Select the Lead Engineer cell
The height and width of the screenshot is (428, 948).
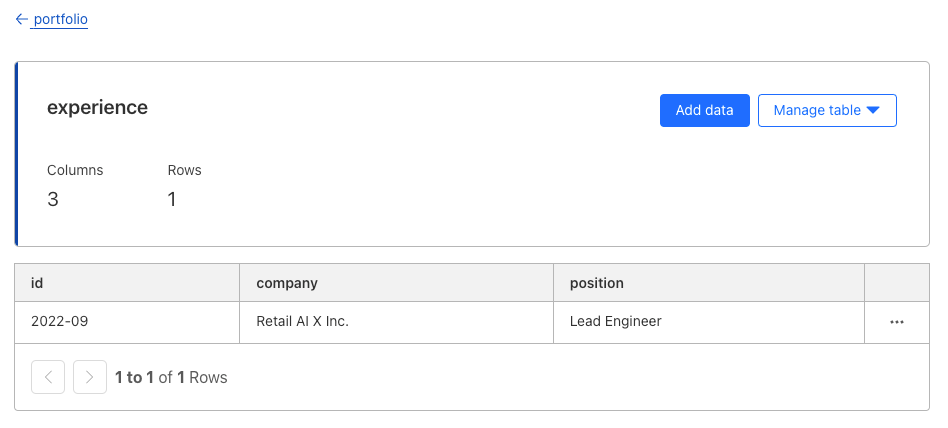point(709,322)
